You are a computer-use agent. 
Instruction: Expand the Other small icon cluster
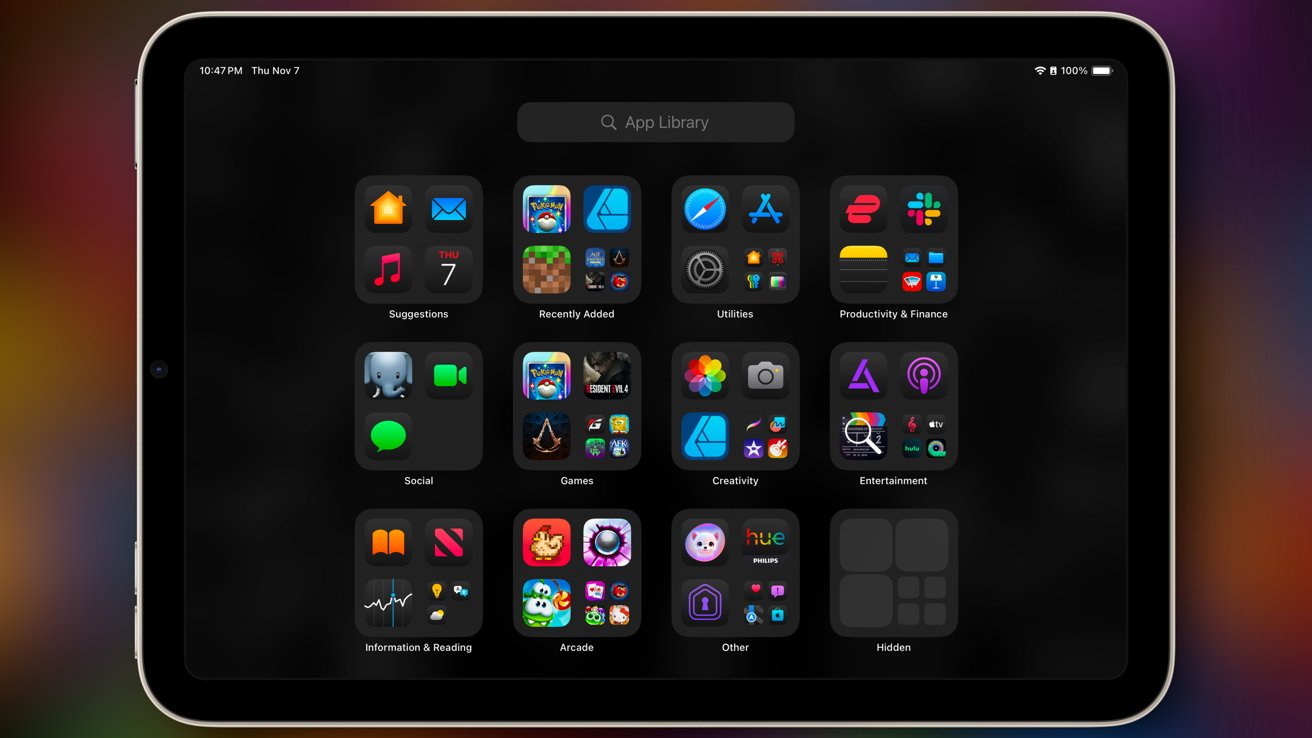[766, 603]
